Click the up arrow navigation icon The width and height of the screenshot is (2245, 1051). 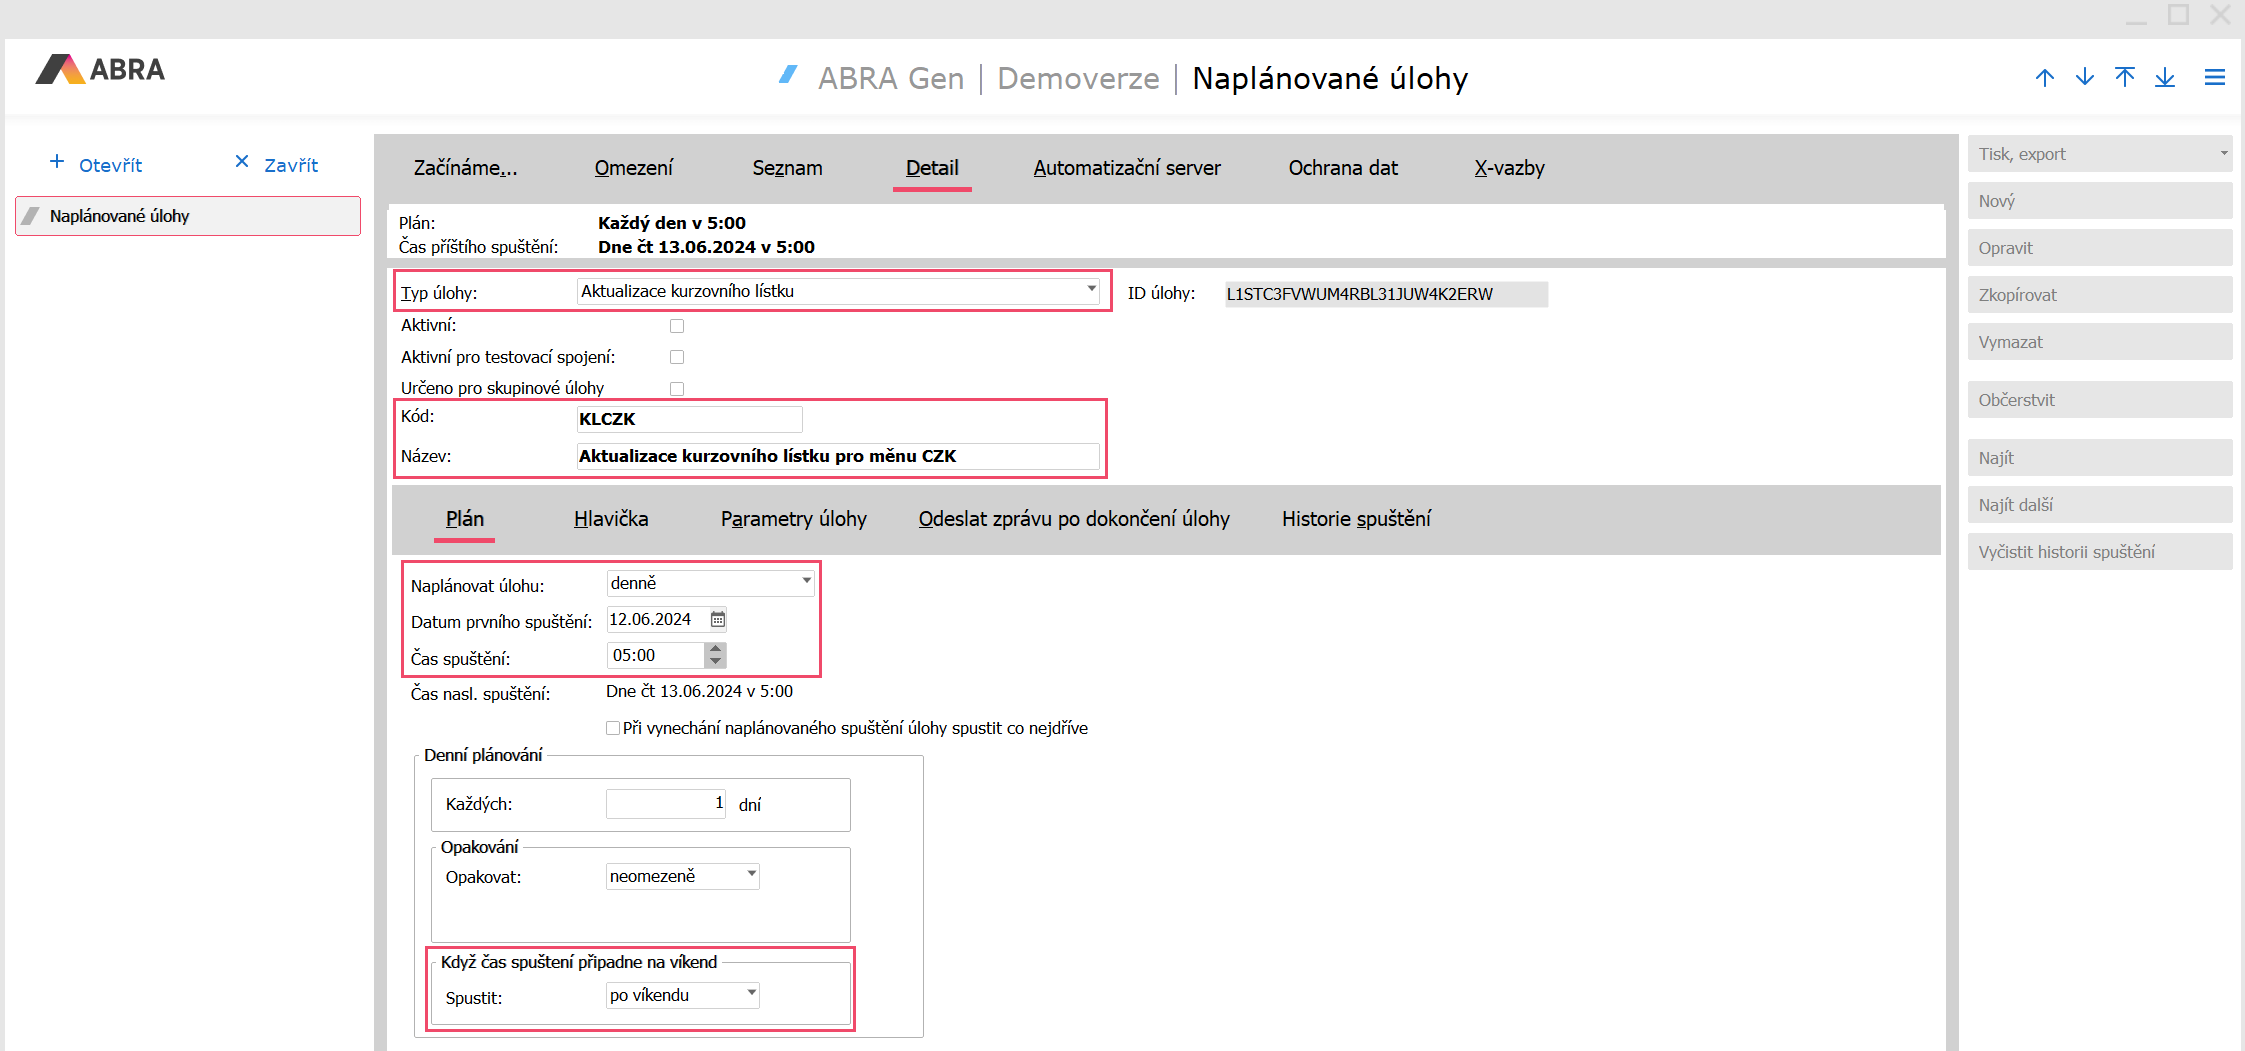[x=2044, y=78]
